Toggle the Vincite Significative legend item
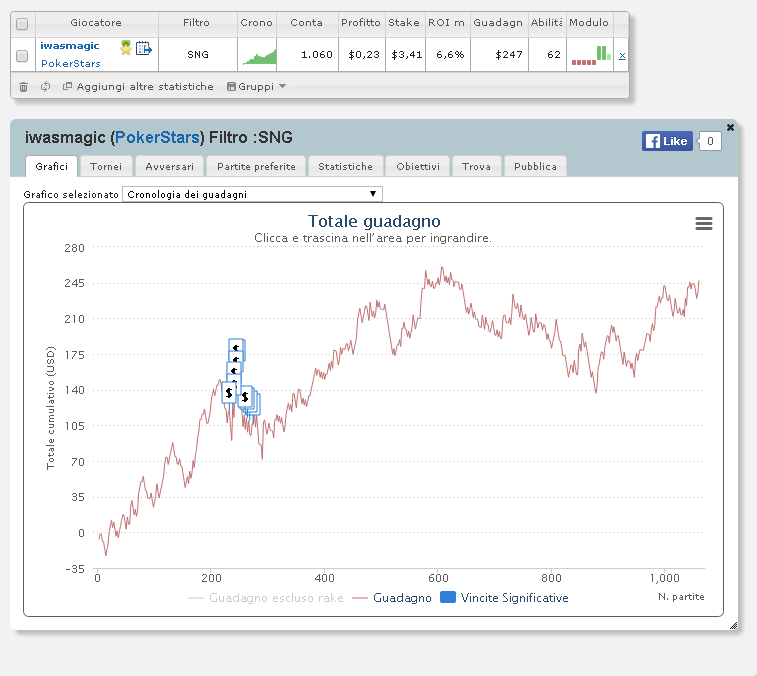This screenshot has height=676, width=757. pos(504,598)
